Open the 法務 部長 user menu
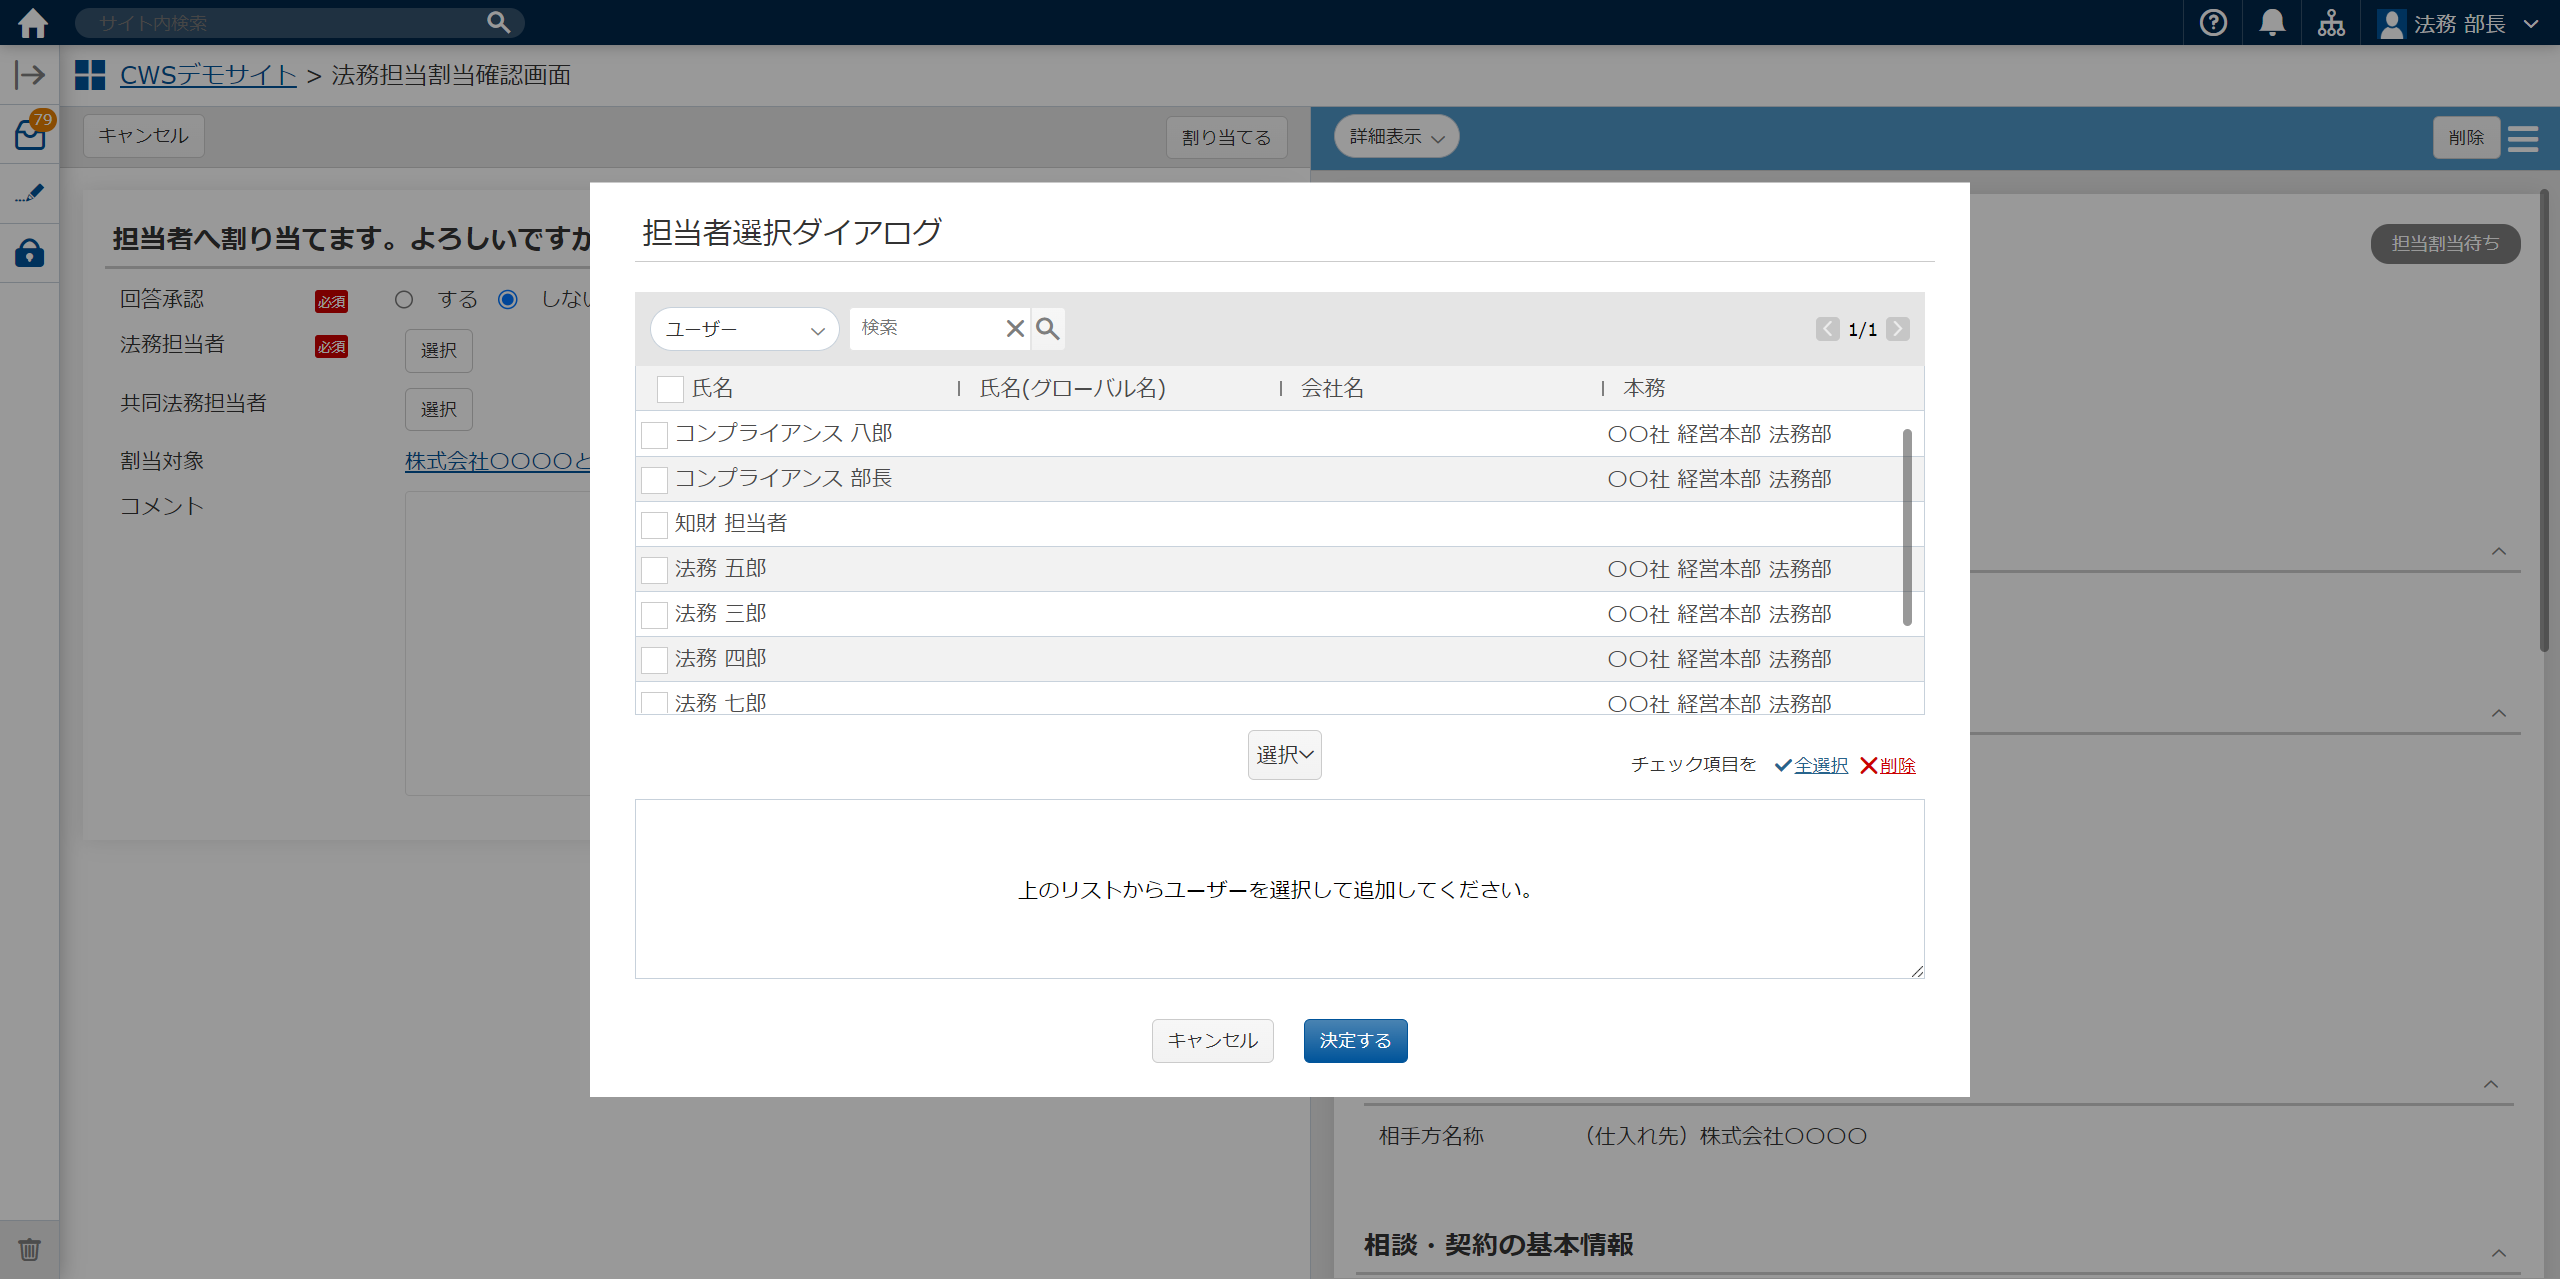The height and width of the screenshot is (1279, 2560). tap(2458, 23)
